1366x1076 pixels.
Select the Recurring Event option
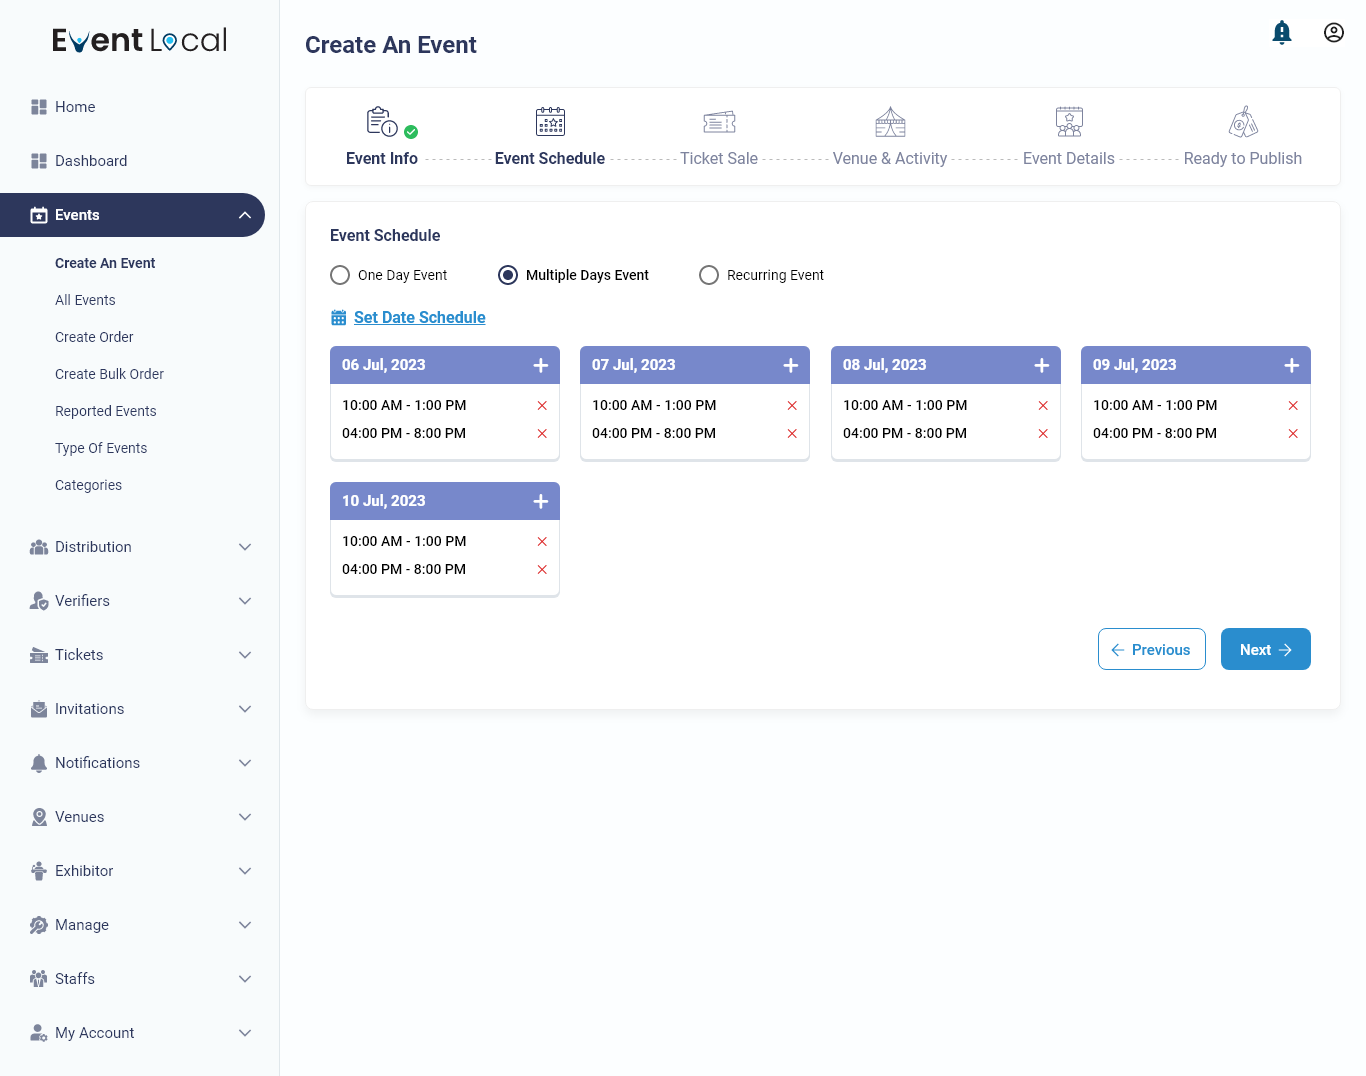709,274
